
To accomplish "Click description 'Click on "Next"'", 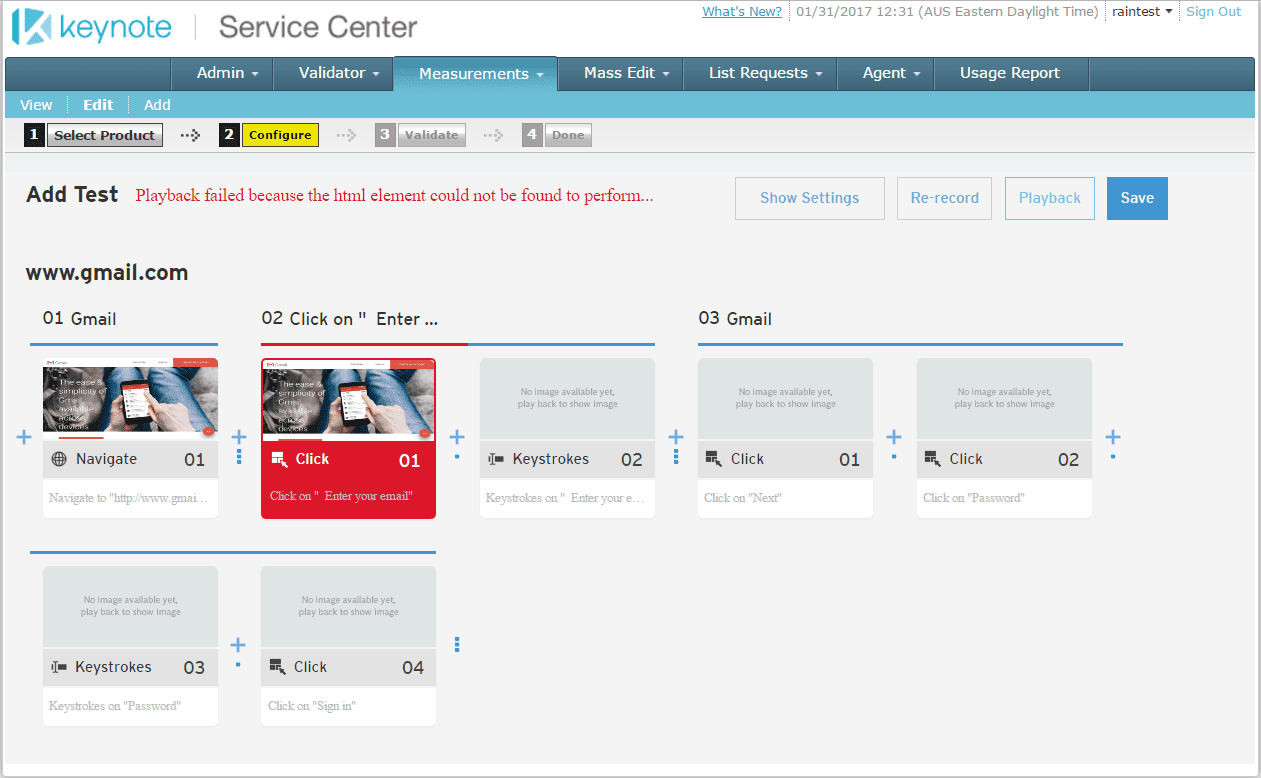I will pyautogui.click(x=743, y=497).
